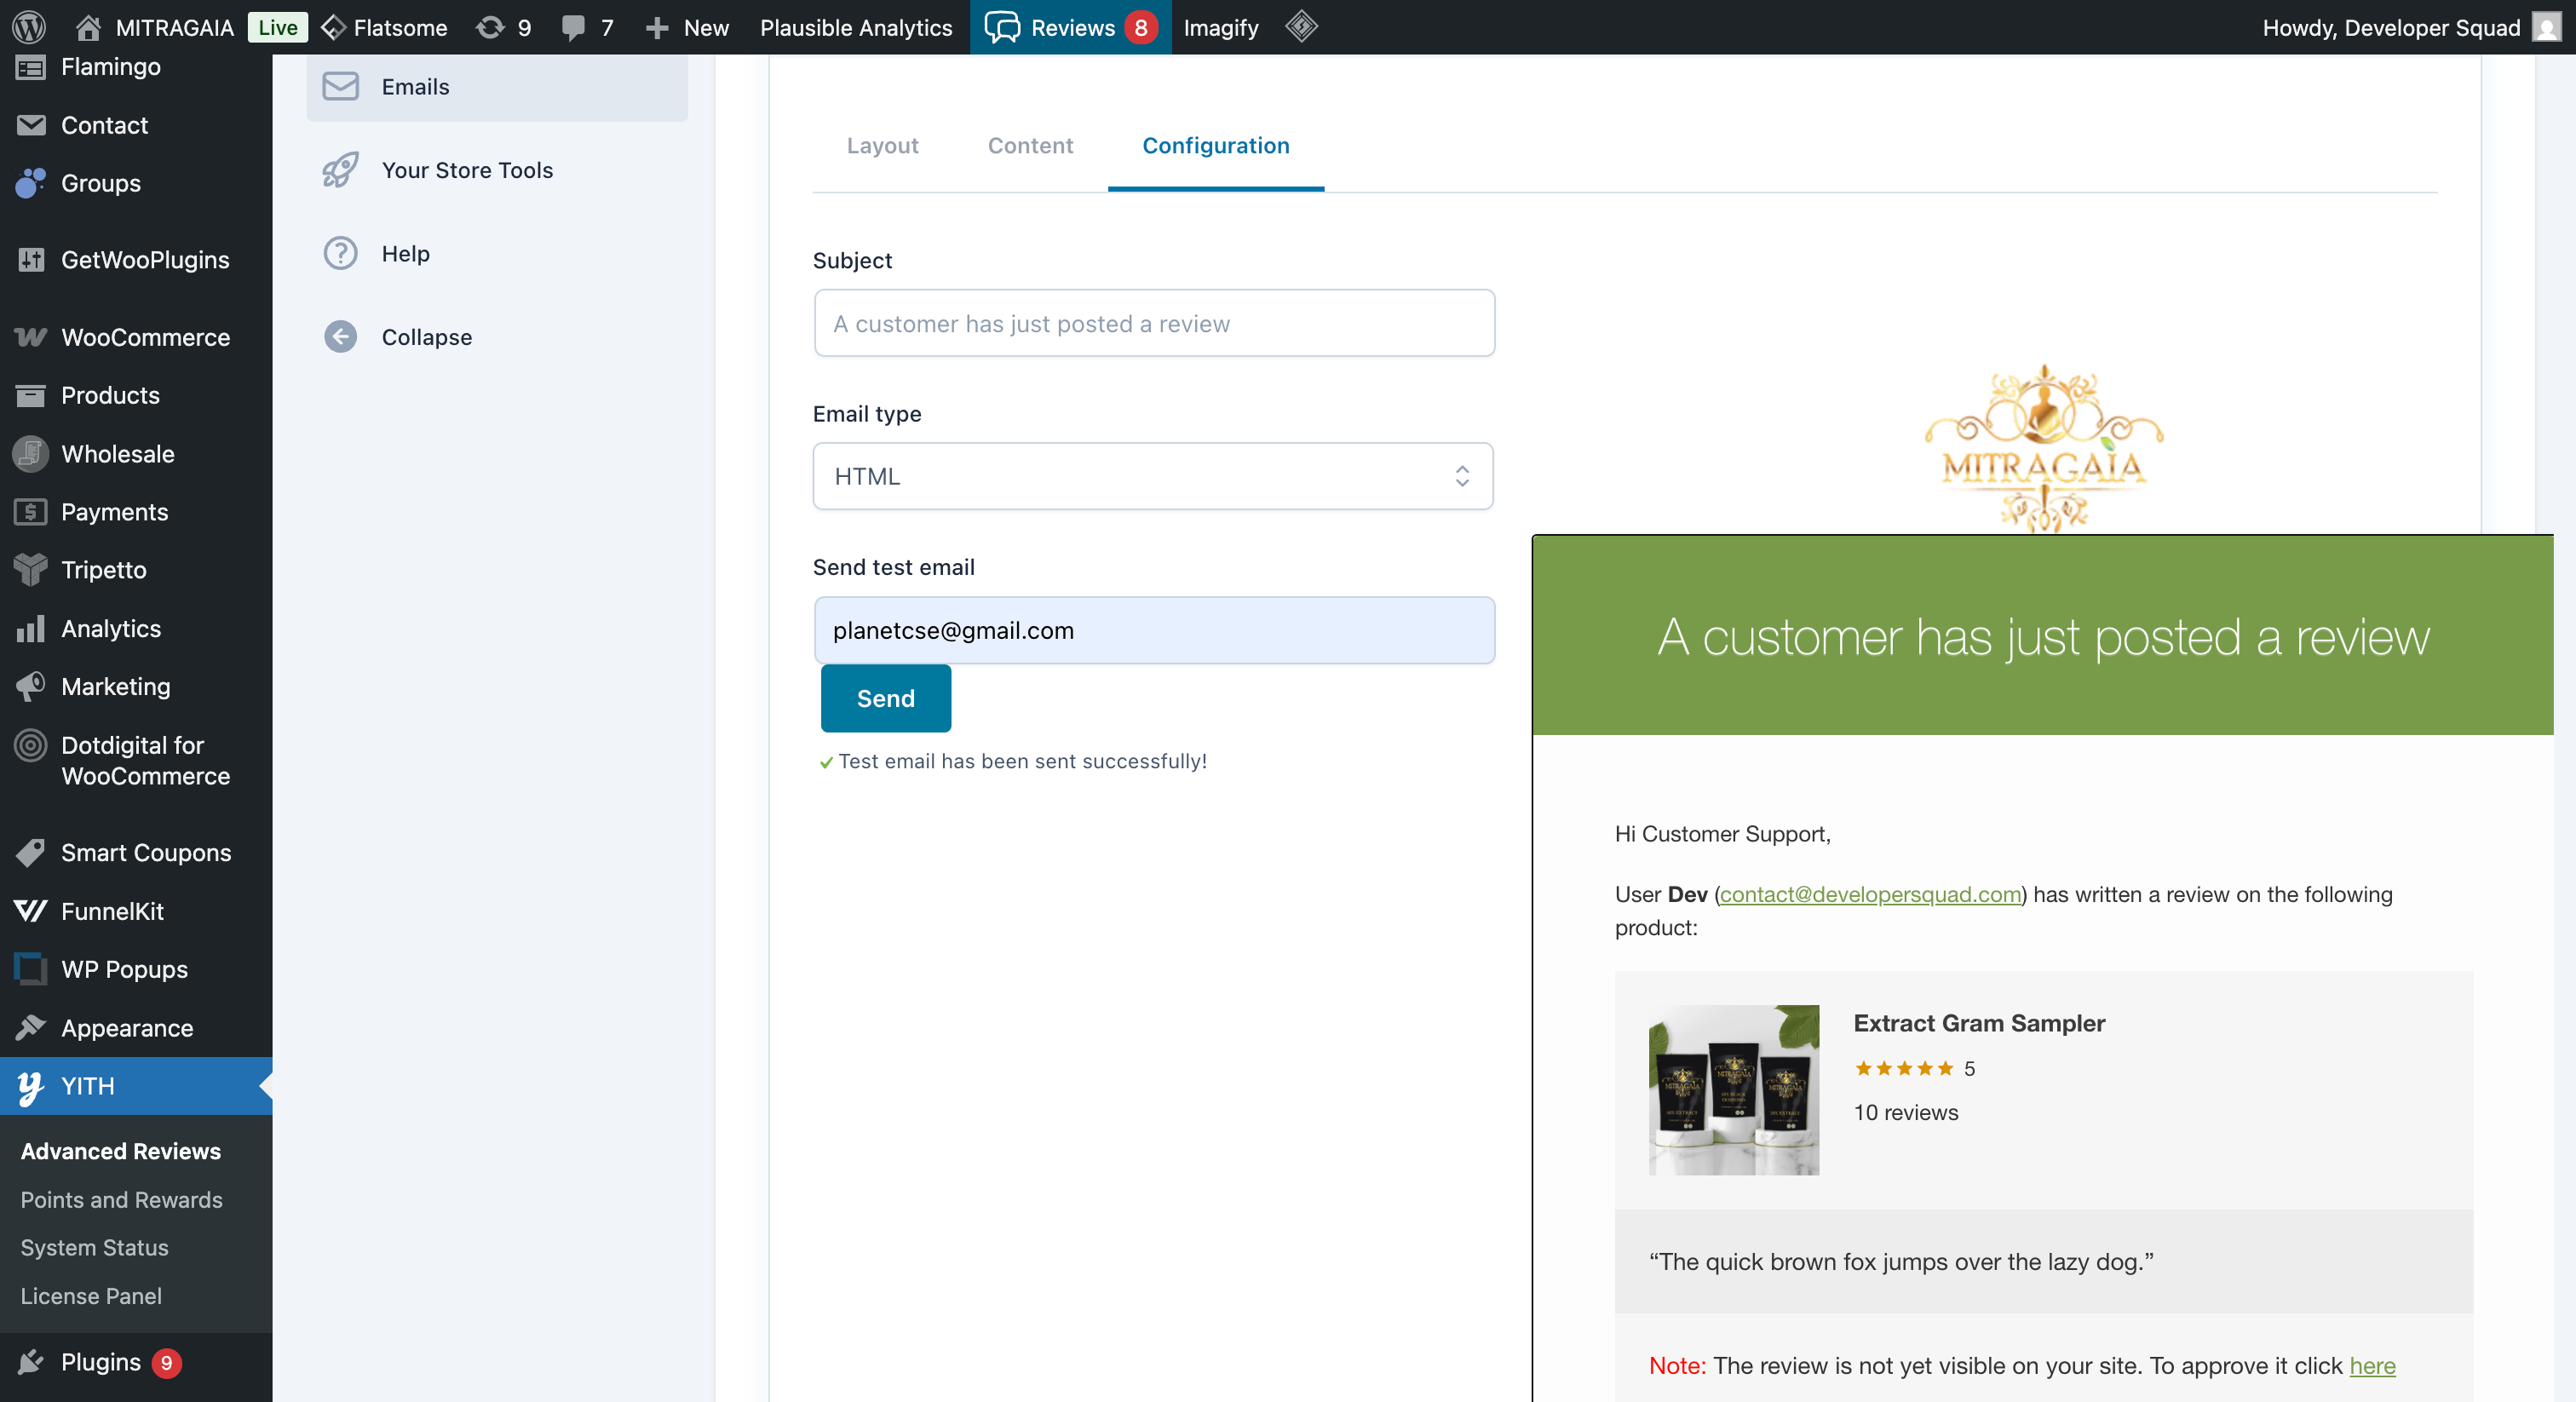Click the FunnelKit logo icon
This screenshot has height=1402, width=2576.
tap(31, 911)
